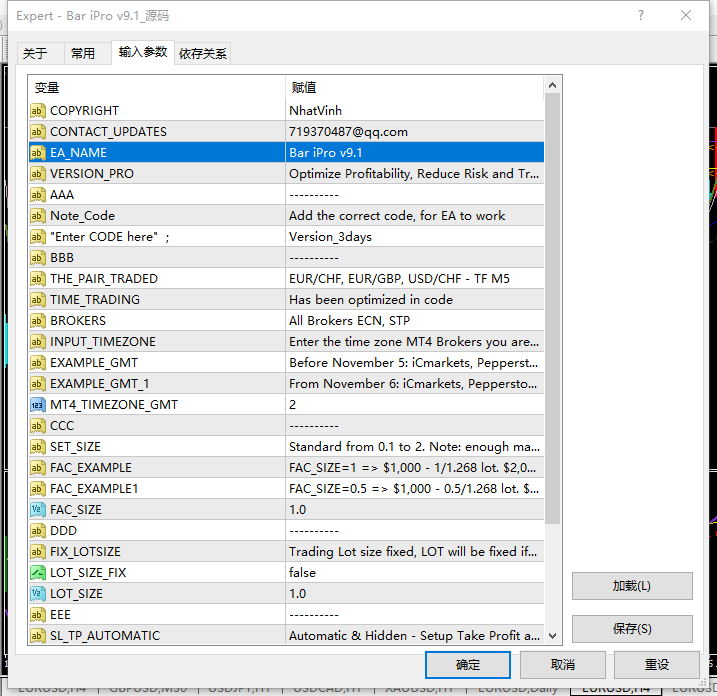
Task: Click the value Bar iPro v9.1
Action: (326, 153)
